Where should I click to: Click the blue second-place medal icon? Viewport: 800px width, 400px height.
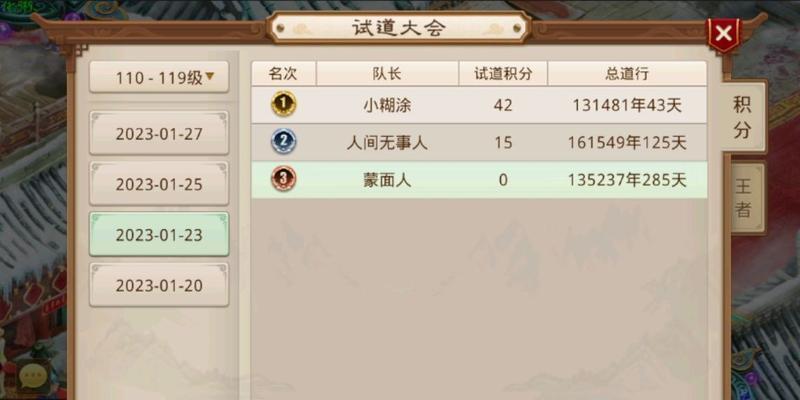[283, 142]
